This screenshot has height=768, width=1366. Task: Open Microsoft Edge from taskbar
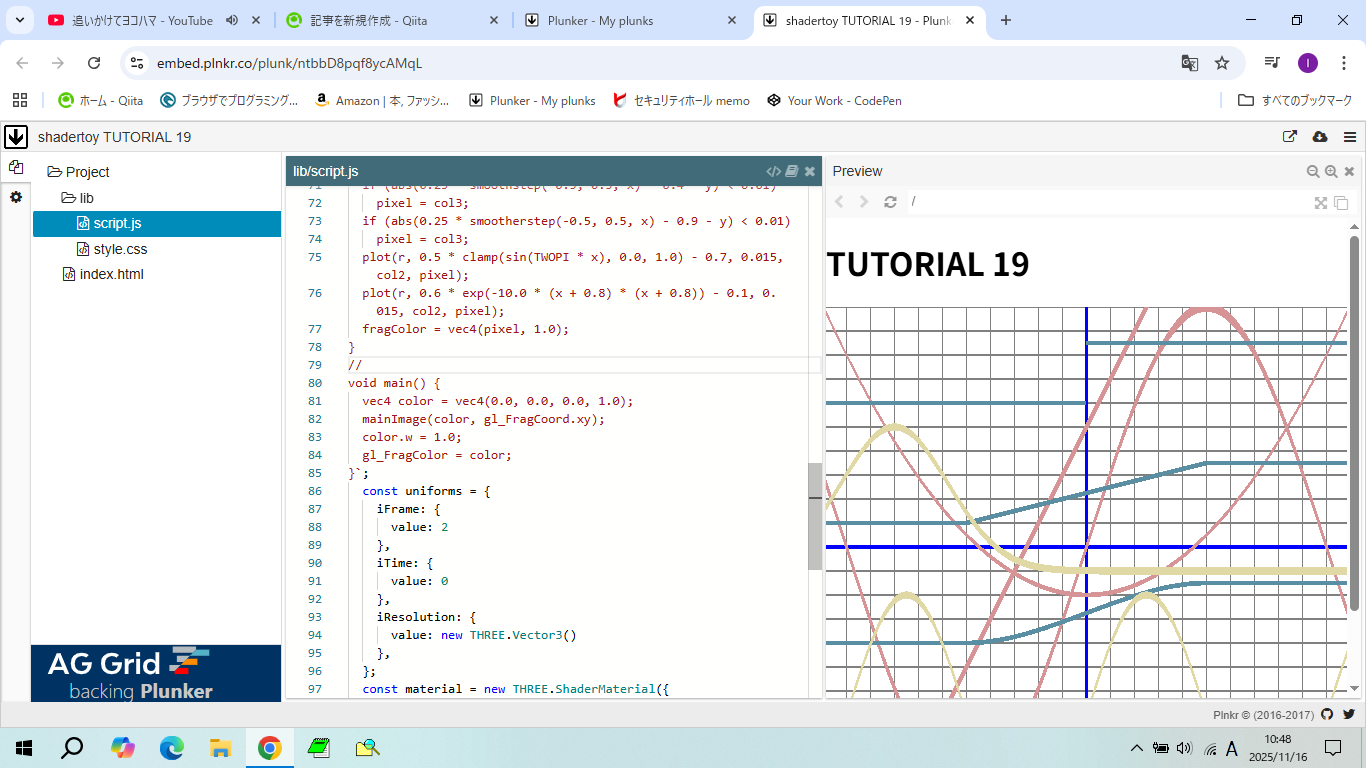[172, 747]
